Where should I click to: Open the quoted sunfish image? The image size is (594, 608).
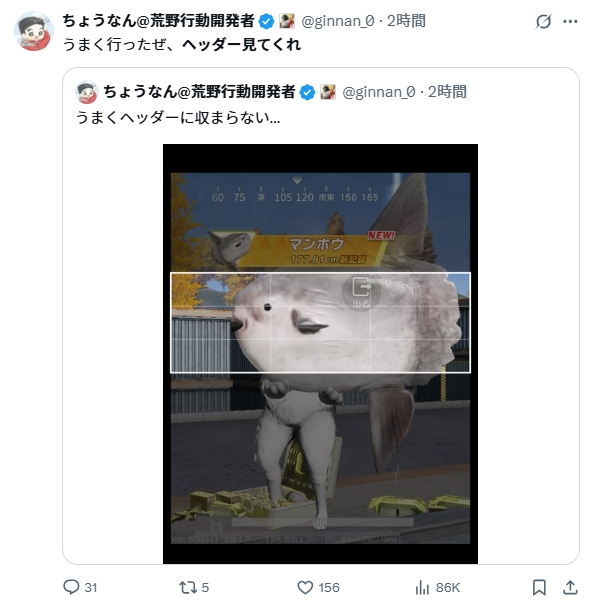point(320,354)
